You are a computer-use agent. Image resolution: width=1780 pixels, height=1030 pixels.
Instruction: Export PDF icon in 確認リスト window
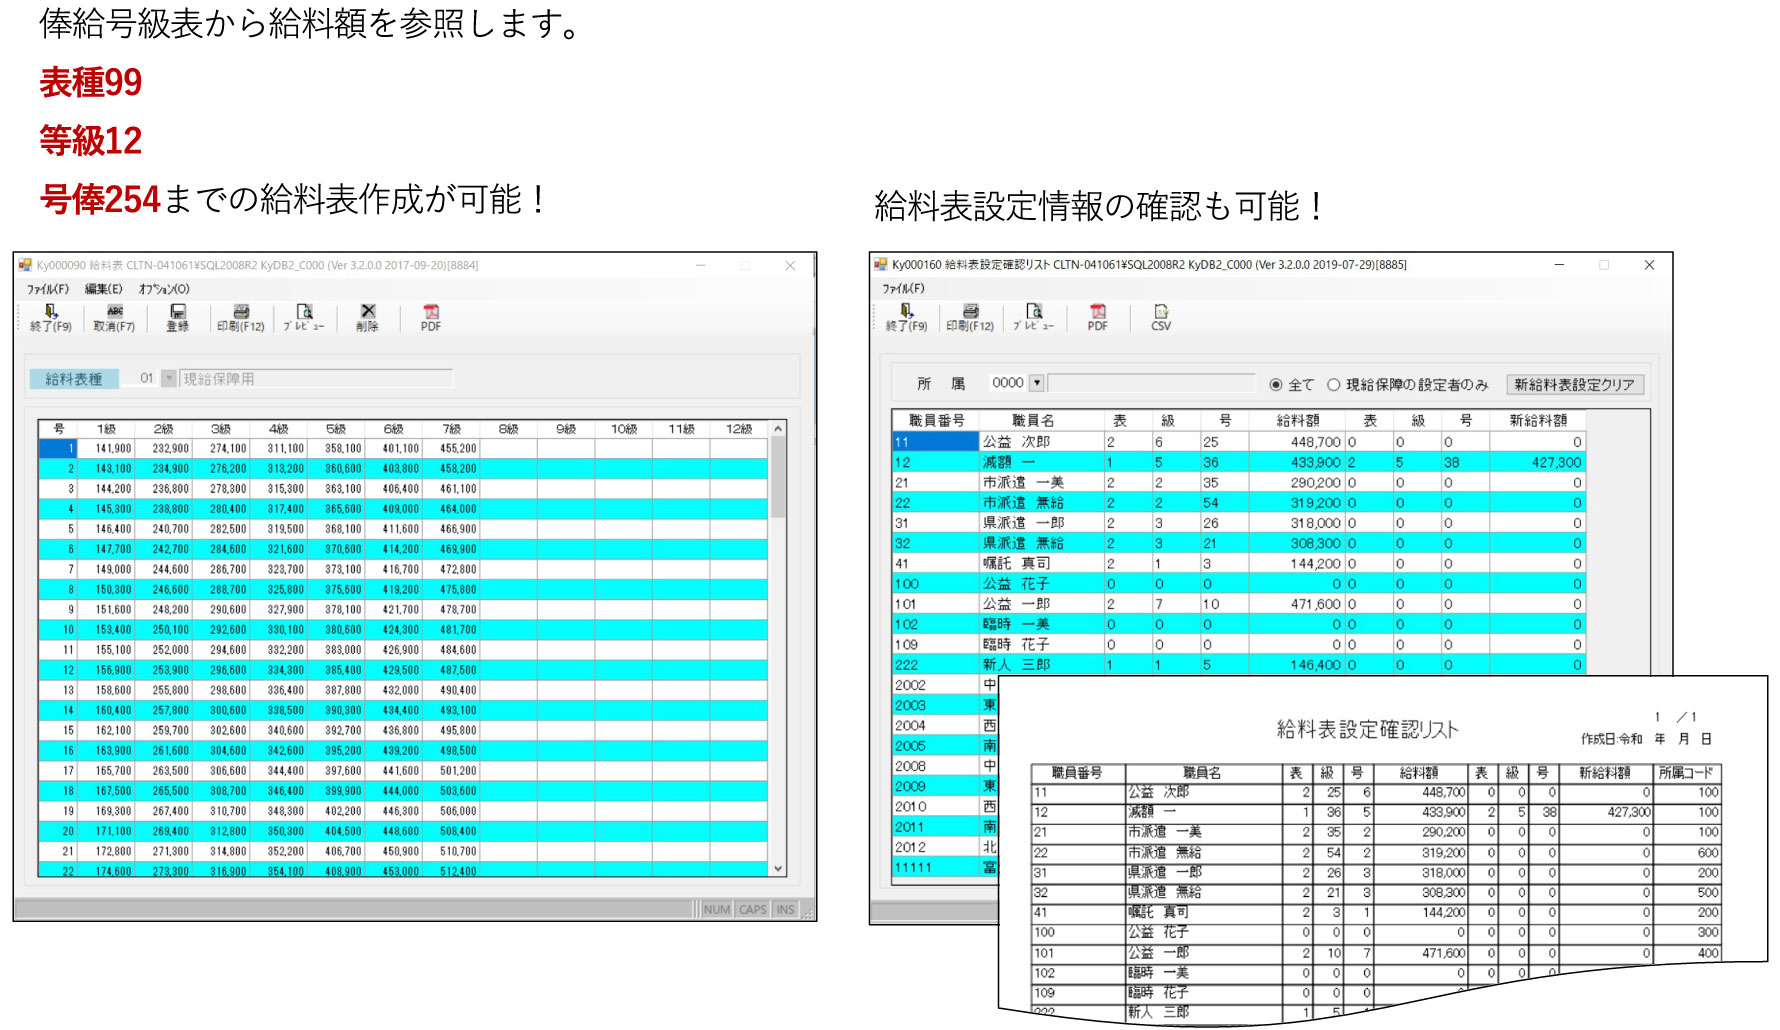click(1098, 318)
